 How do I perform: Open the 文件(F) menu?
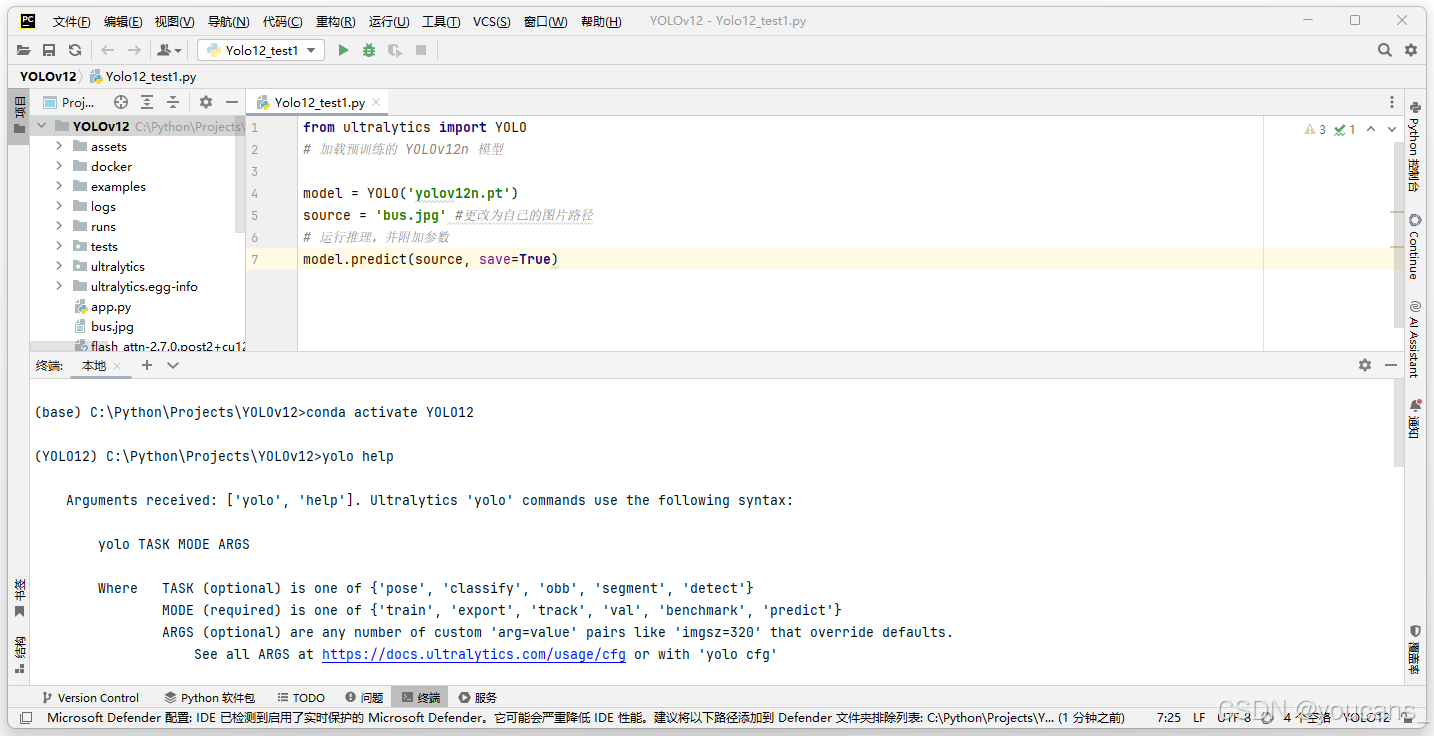[72, 21]
